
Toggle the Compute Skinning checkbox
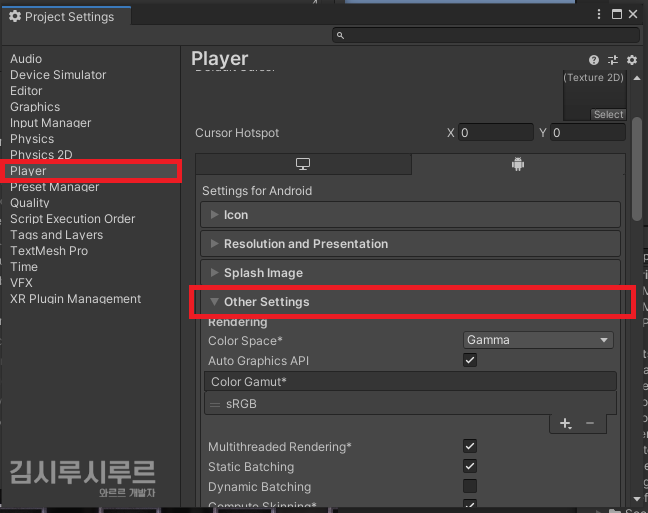click(x=470, y=504)
